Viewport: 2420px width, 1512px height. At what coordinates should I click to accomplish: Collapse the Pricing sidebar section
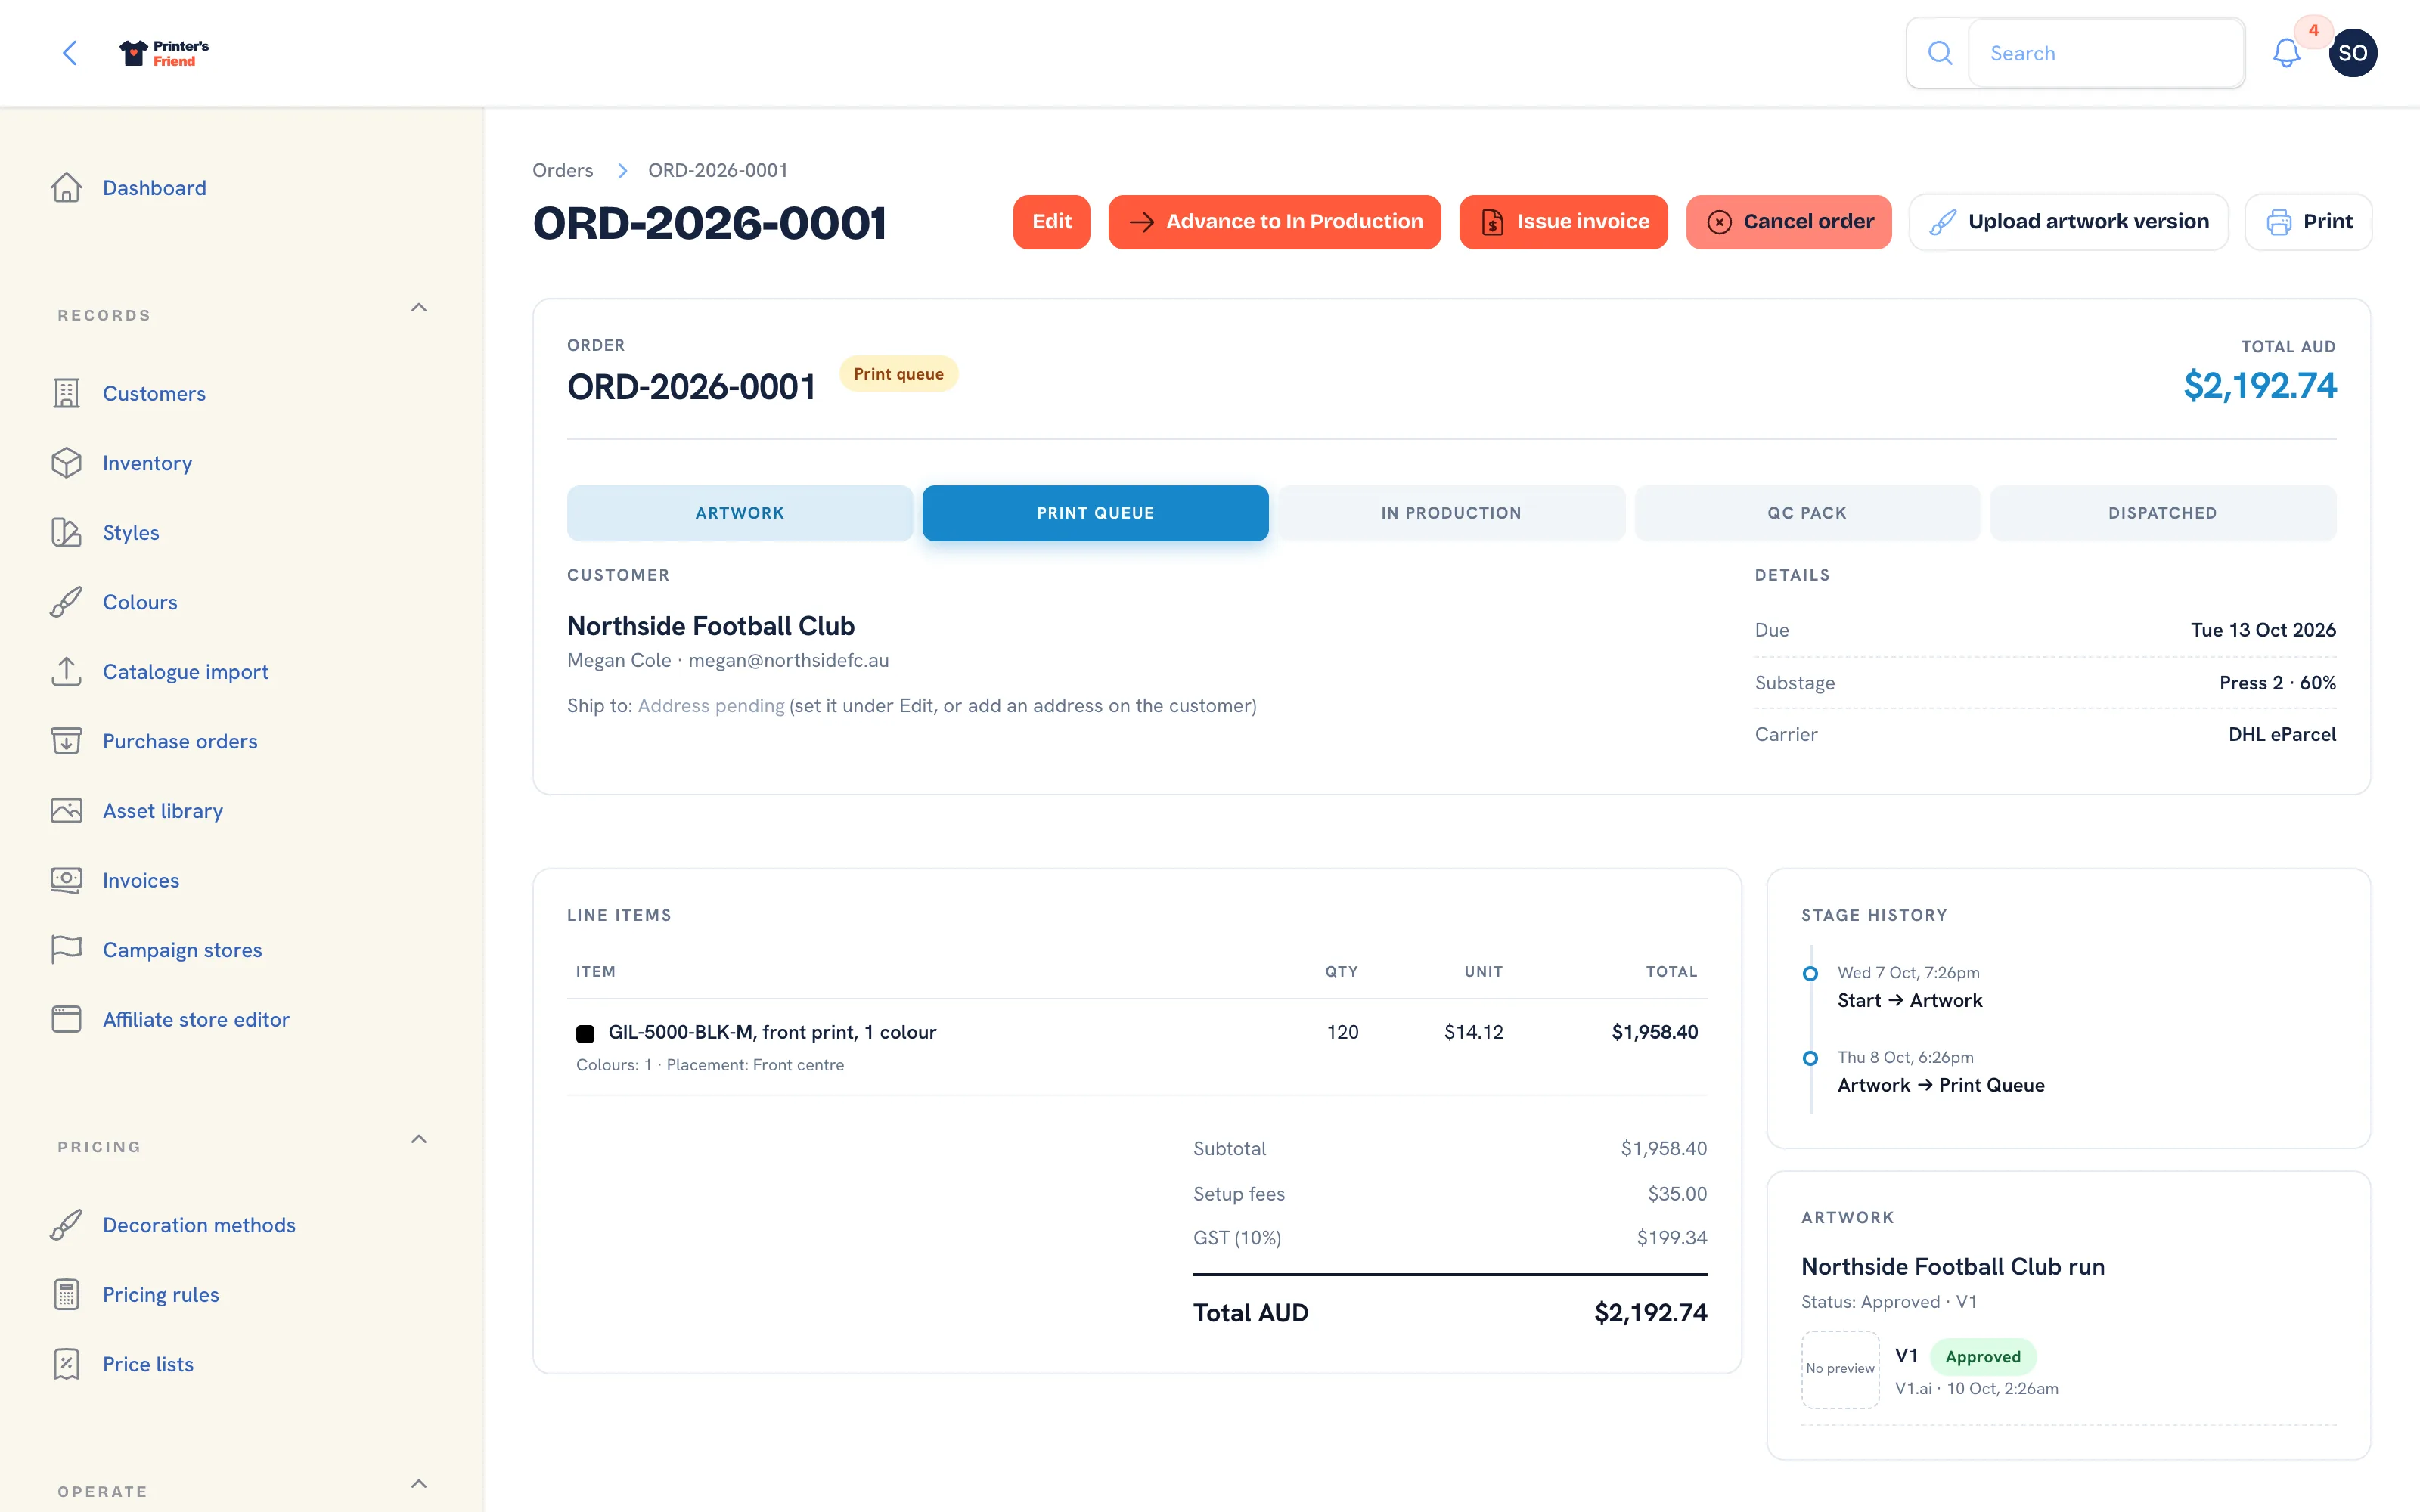click(x=419, y=1139)
